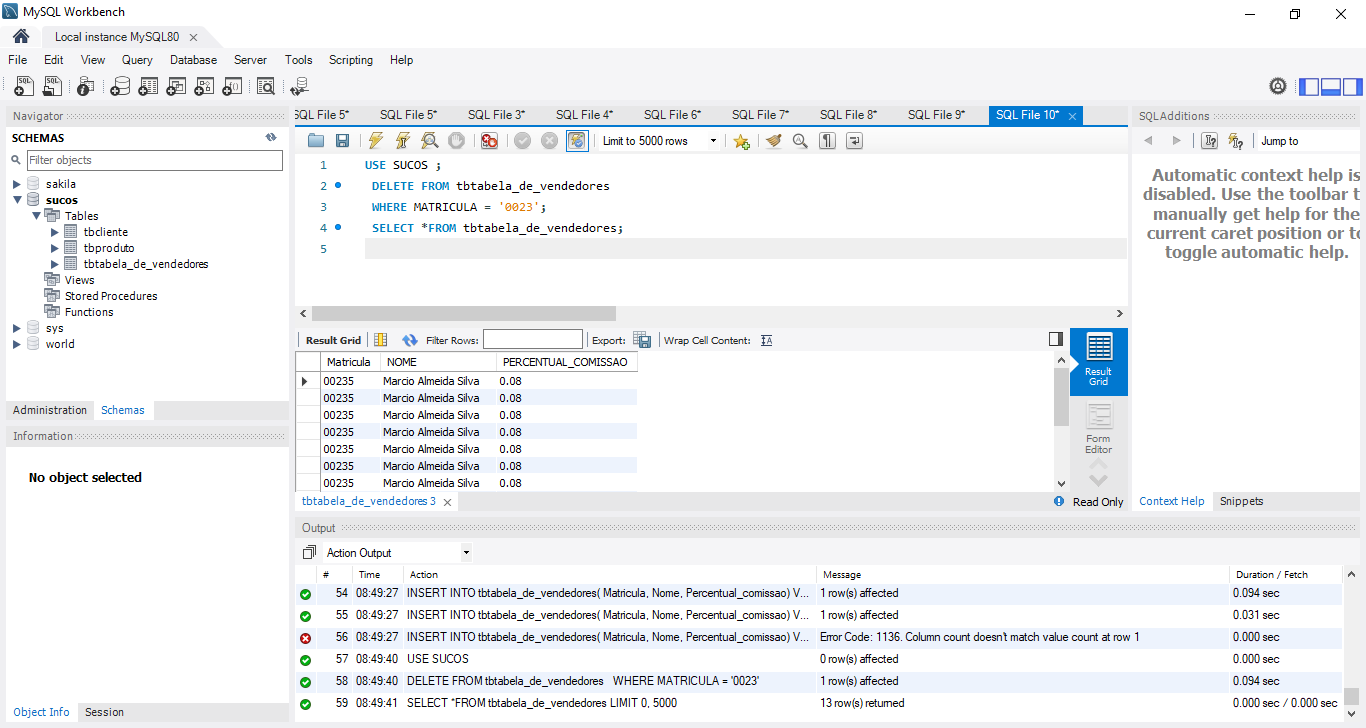Collapse the sucos schema
This screenshot has height=728, width=1366.
coord(17,200)
